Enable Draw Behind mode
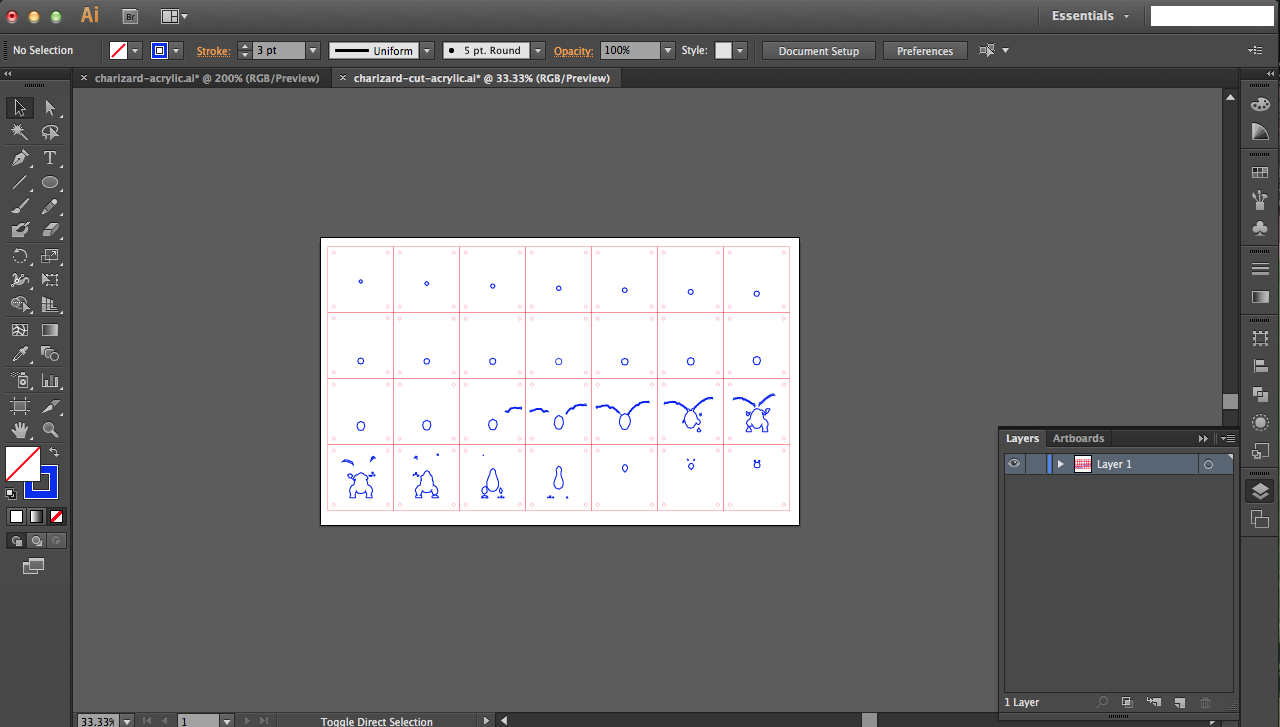The width and height of the screenshot is (1280, 727). [37, 541]
